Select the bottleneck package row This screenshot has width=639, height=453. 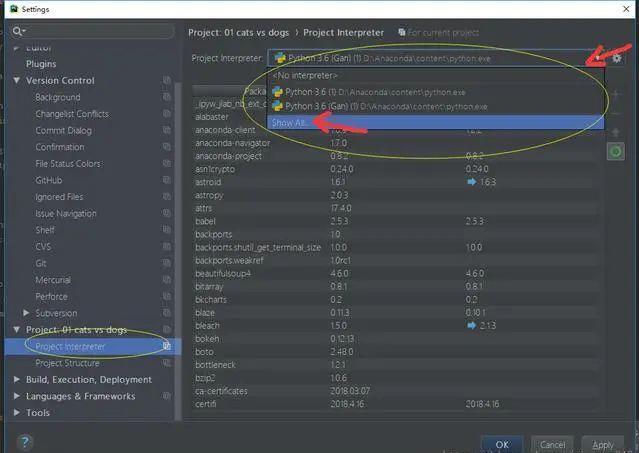(x=394, y=365)
